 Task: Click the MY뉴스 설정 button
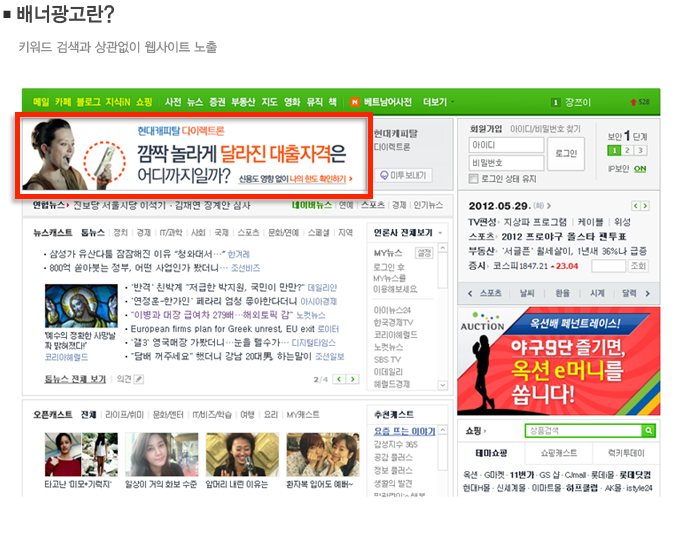[x=424, y=253]
